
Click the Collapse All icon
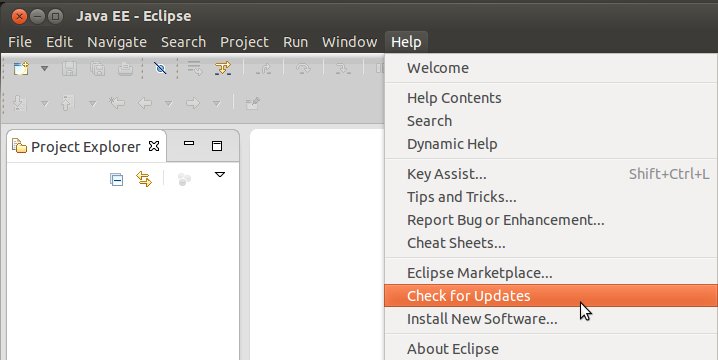[117, 180]
